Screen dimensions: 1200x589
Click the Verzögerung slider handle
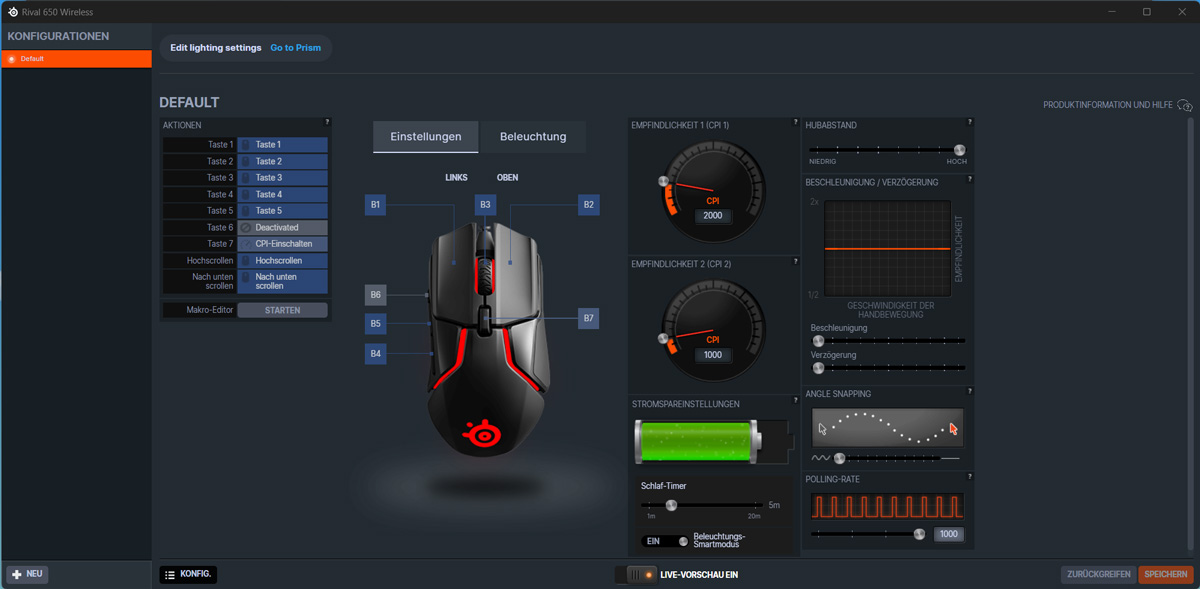point(818,368)
